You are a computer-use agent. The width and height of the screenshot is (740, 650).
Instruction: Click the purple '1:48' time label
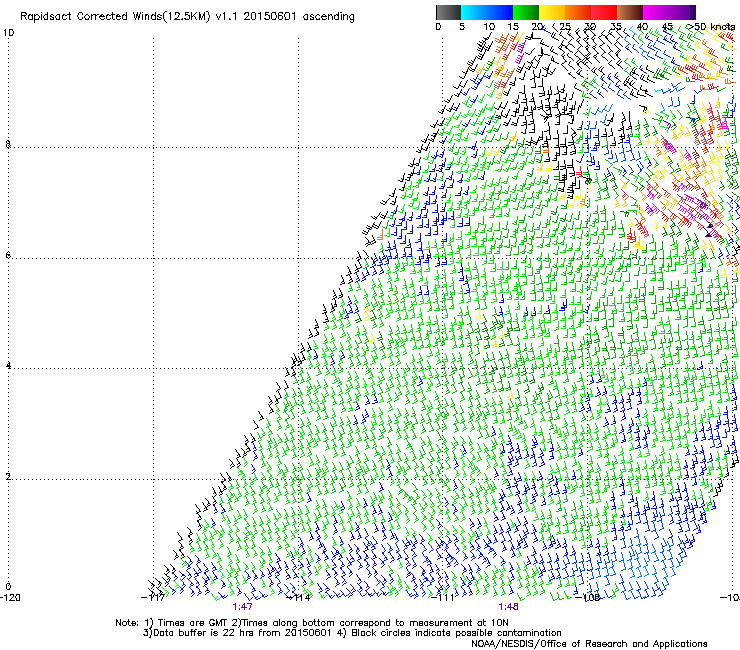click(508, 607)
